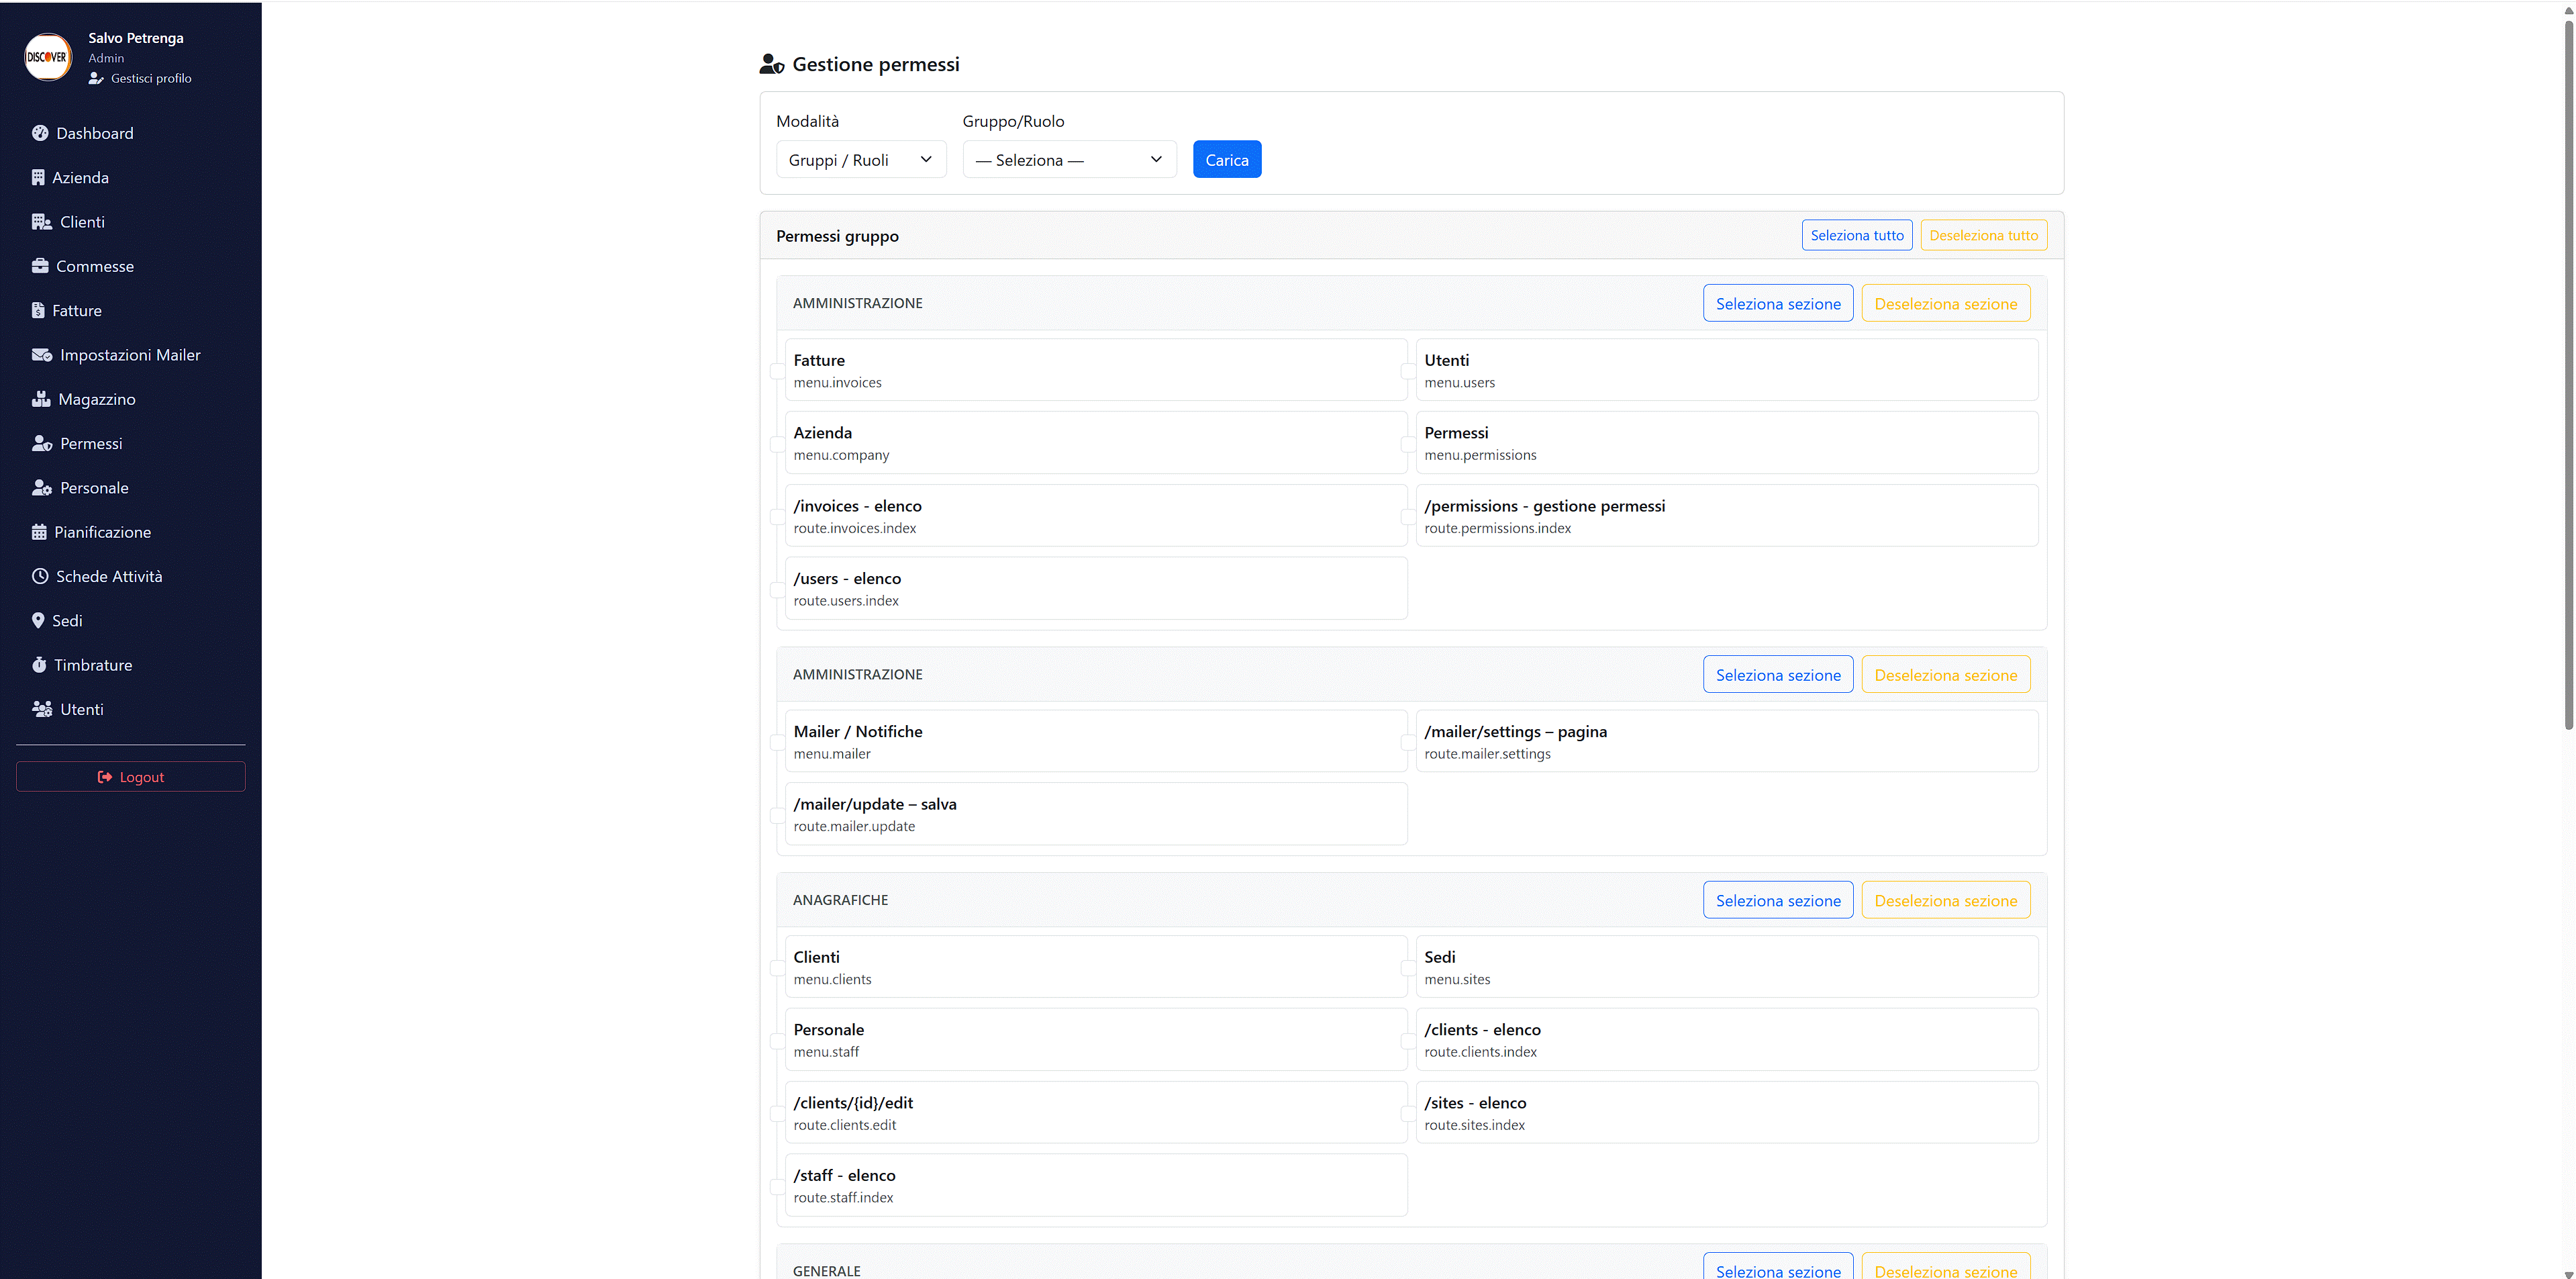The height and width of the screenshot is (1279, 2576).
Task: Click the Sedi location pin icon
Action: coord(38,621)
